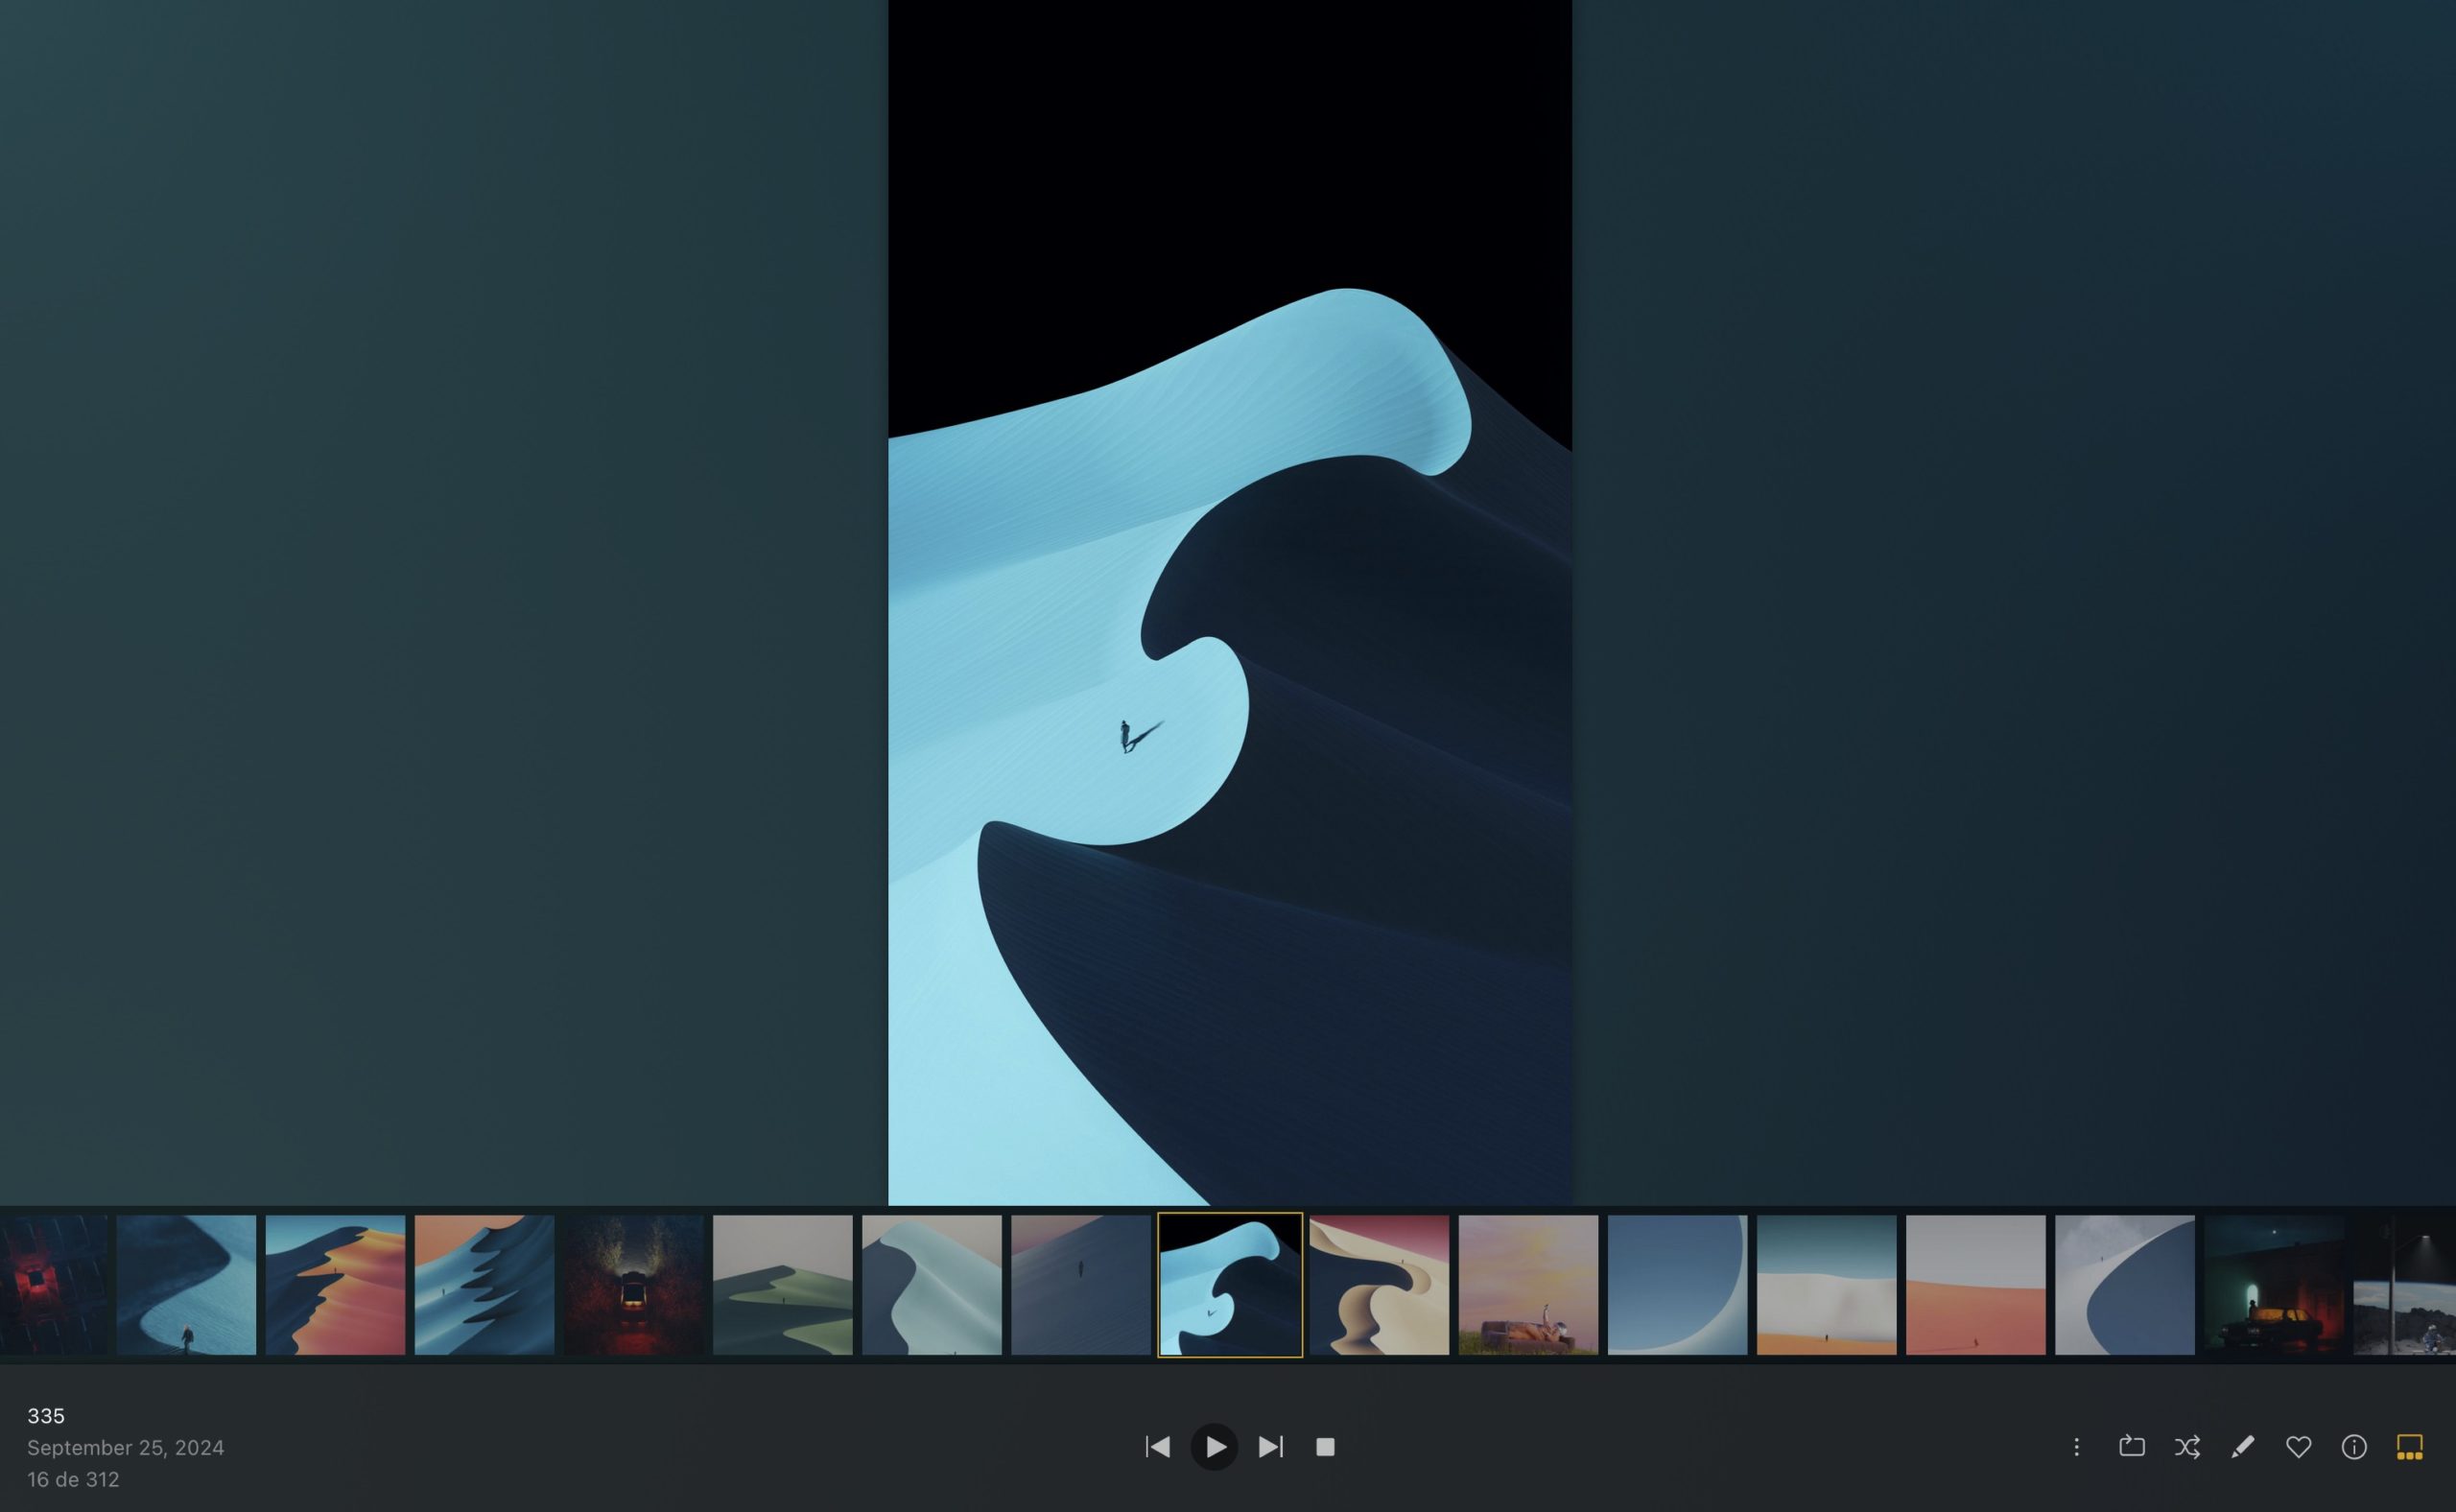Open the edit pencil tool
Viewport: 2456px width, 1512px height.
tap(2243, 1447)
